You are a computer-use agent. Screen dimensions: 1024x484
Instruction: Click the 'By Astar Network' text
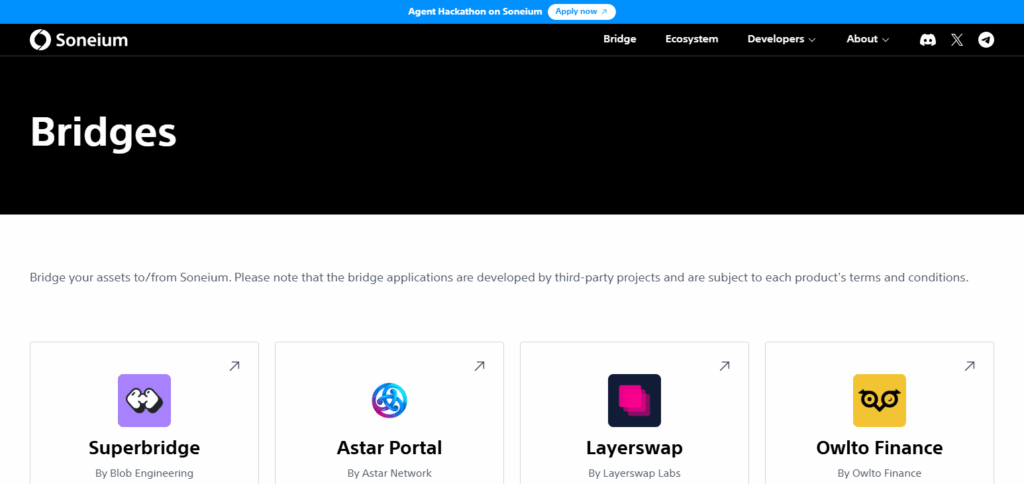[x=389, y=473]
